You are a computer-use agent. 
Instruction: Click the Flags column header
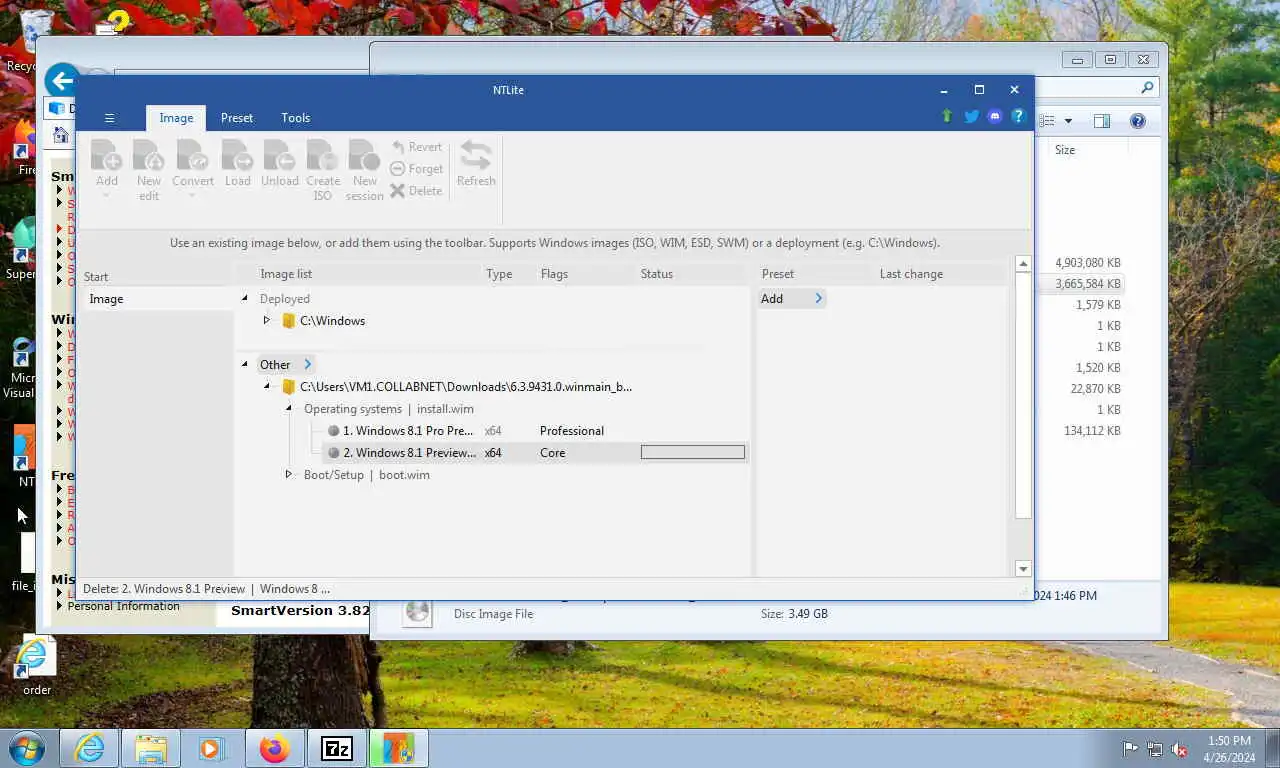pos(554,274)
